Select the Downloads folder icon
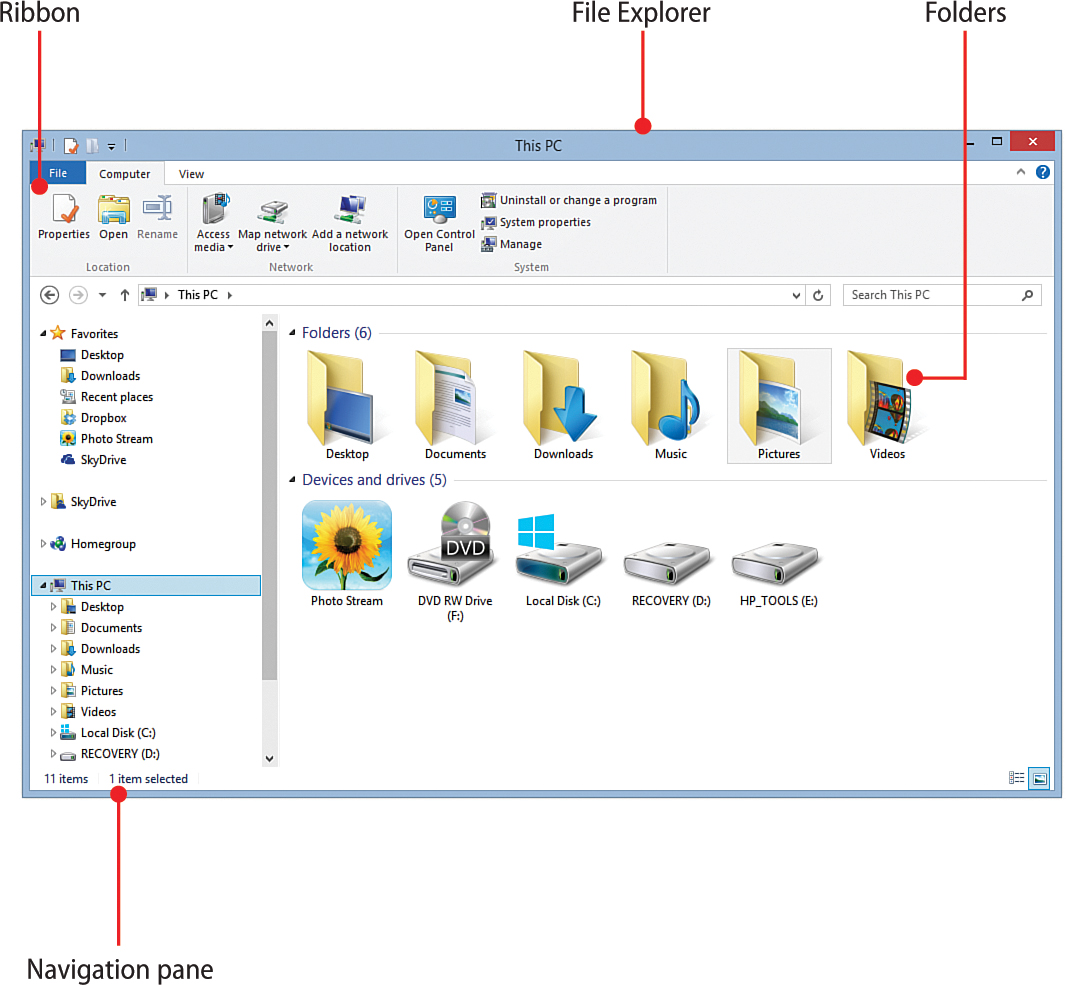This screenshot has width=1066, height=985. click(x=563, y=405)
